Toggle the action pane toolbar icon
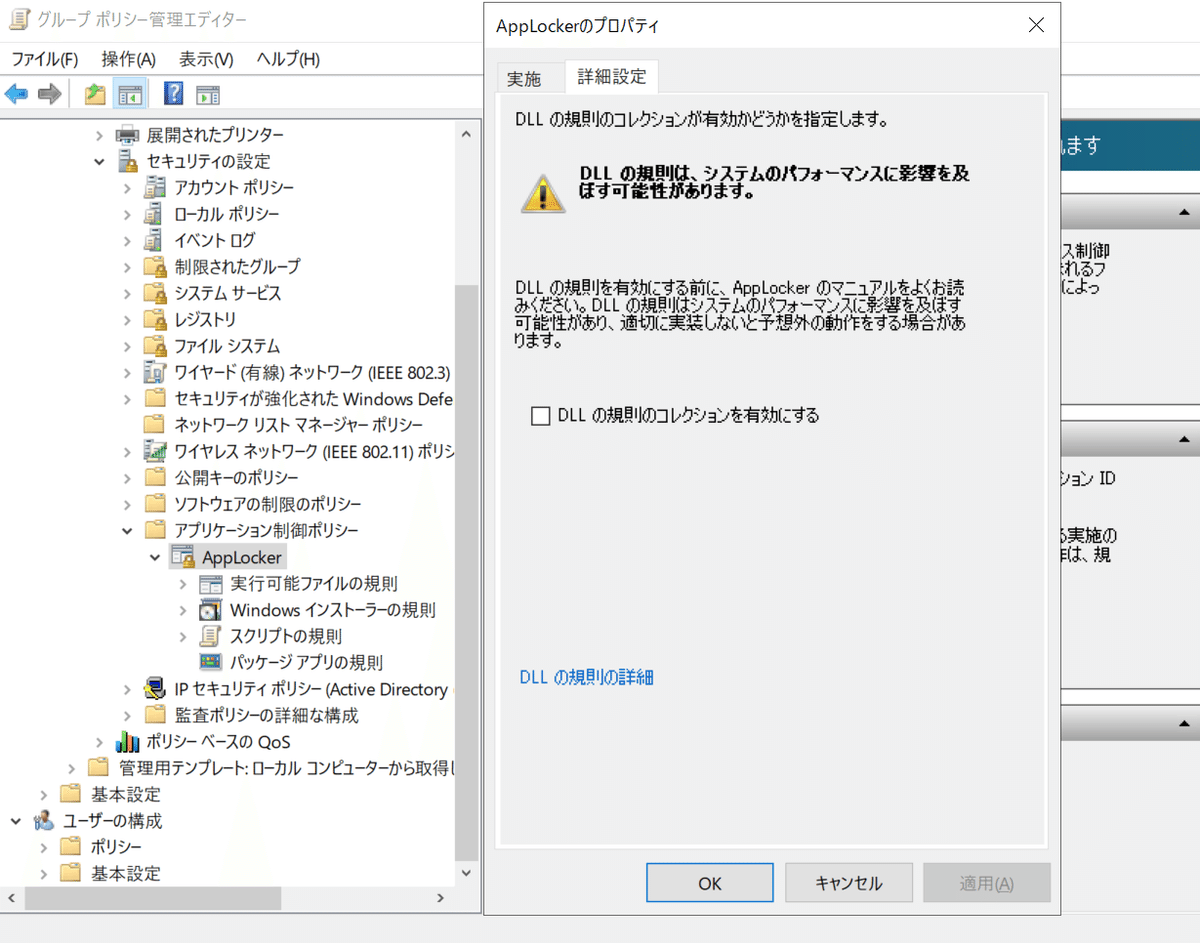1200x943 pixels. pyautogui.click(x=208, y=95)
